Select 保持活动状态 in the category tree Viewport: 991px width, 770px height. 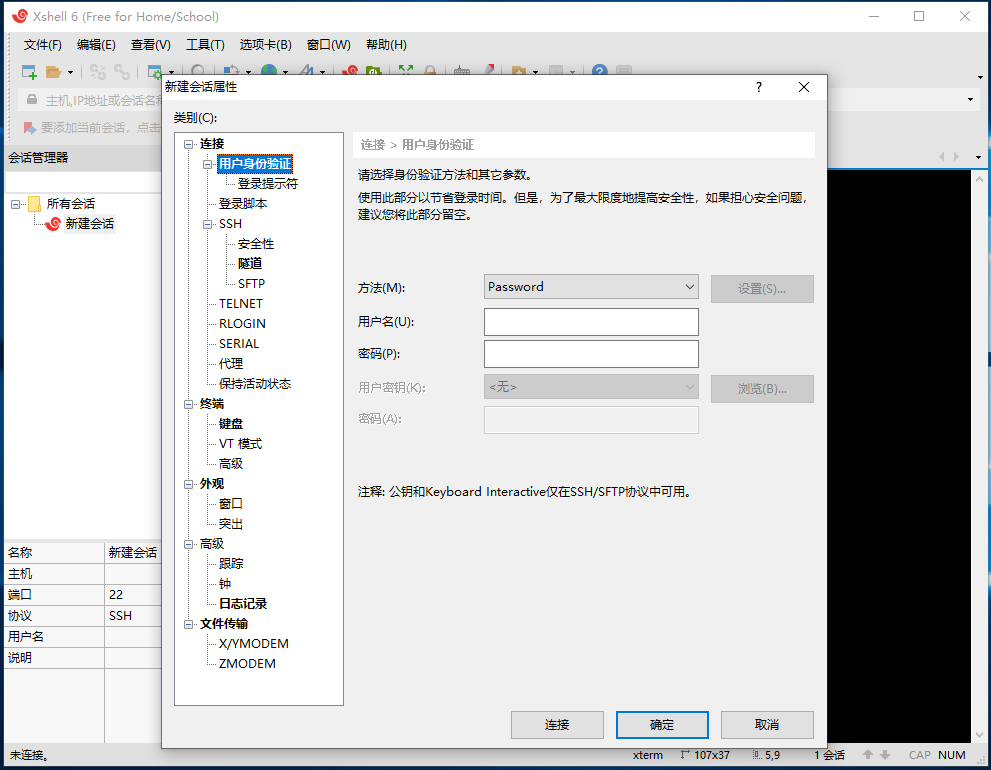click(x=255, y=384)
